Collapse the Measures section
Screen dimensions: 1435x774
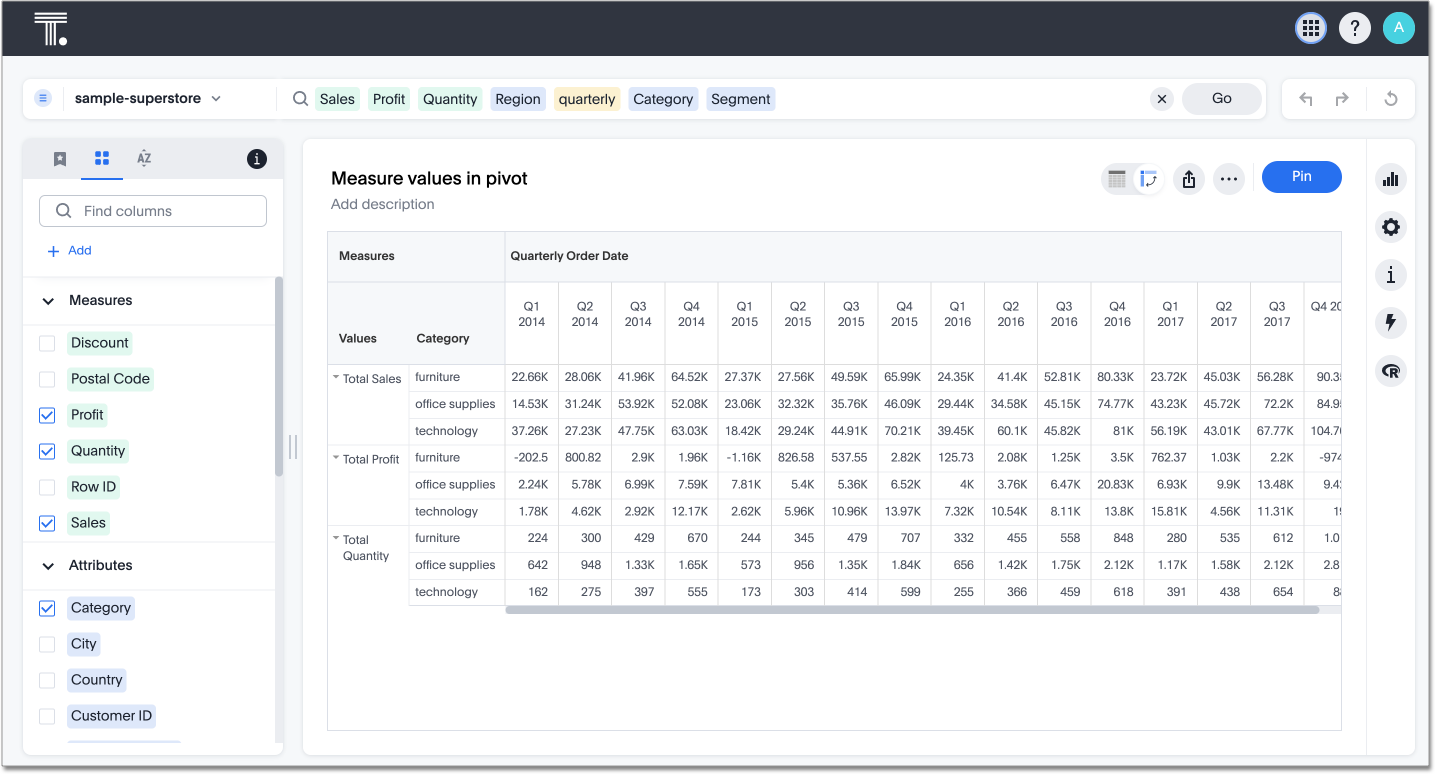[x=47, y=301]
